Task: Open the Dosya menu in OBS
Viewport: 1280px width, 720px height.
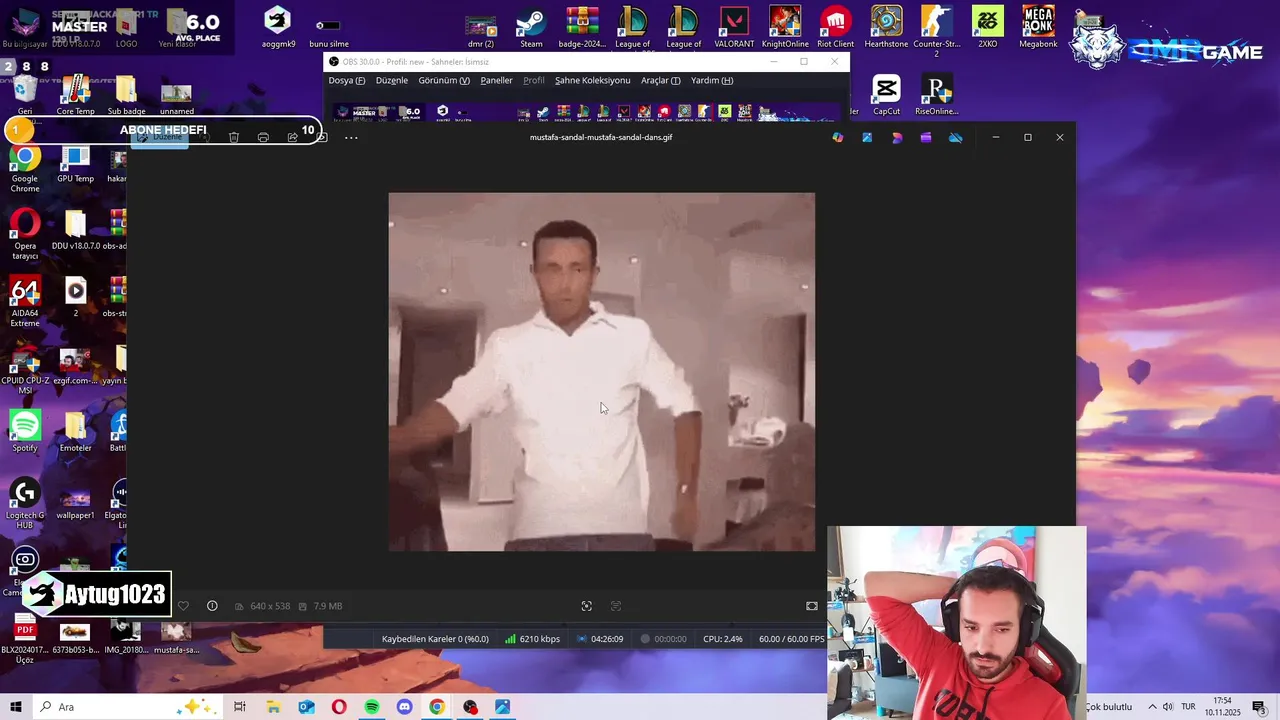Action: coord(347,80)
